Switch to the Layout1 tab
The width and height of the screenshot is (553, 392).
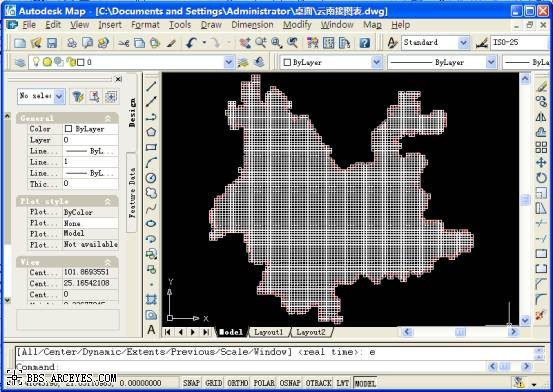tap(269, 332)
